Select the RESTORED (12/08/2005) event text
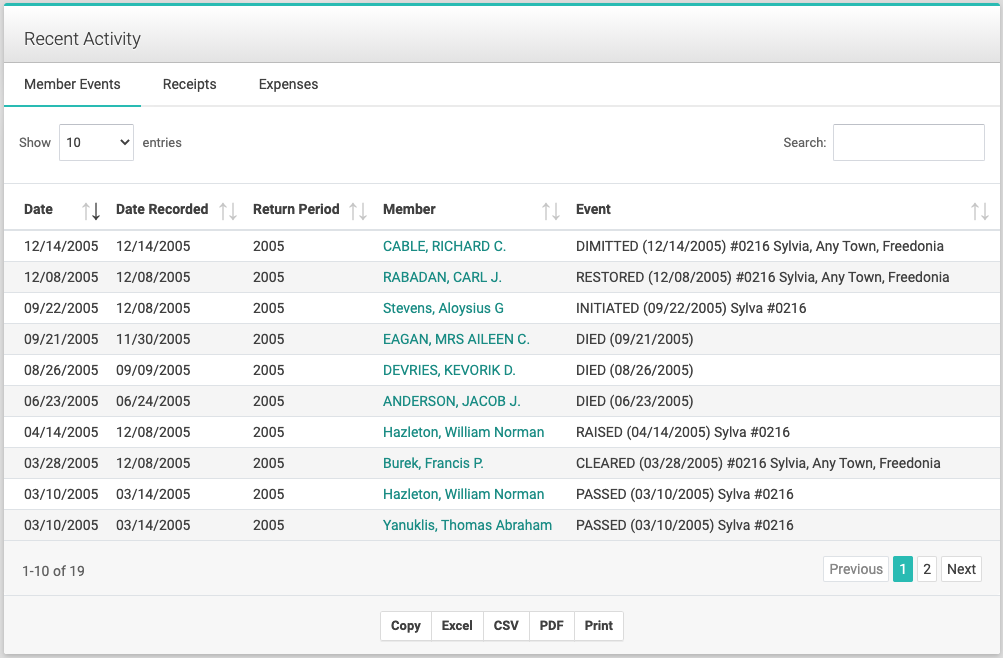Image resolution: width=1003 pixels, height=658 pixels. [x=762, y=278]
